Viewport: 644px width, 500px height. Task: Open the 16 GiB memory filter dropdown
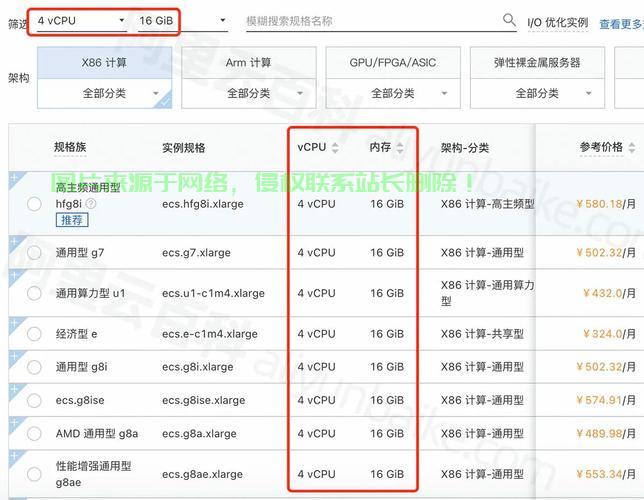[183, 21]
